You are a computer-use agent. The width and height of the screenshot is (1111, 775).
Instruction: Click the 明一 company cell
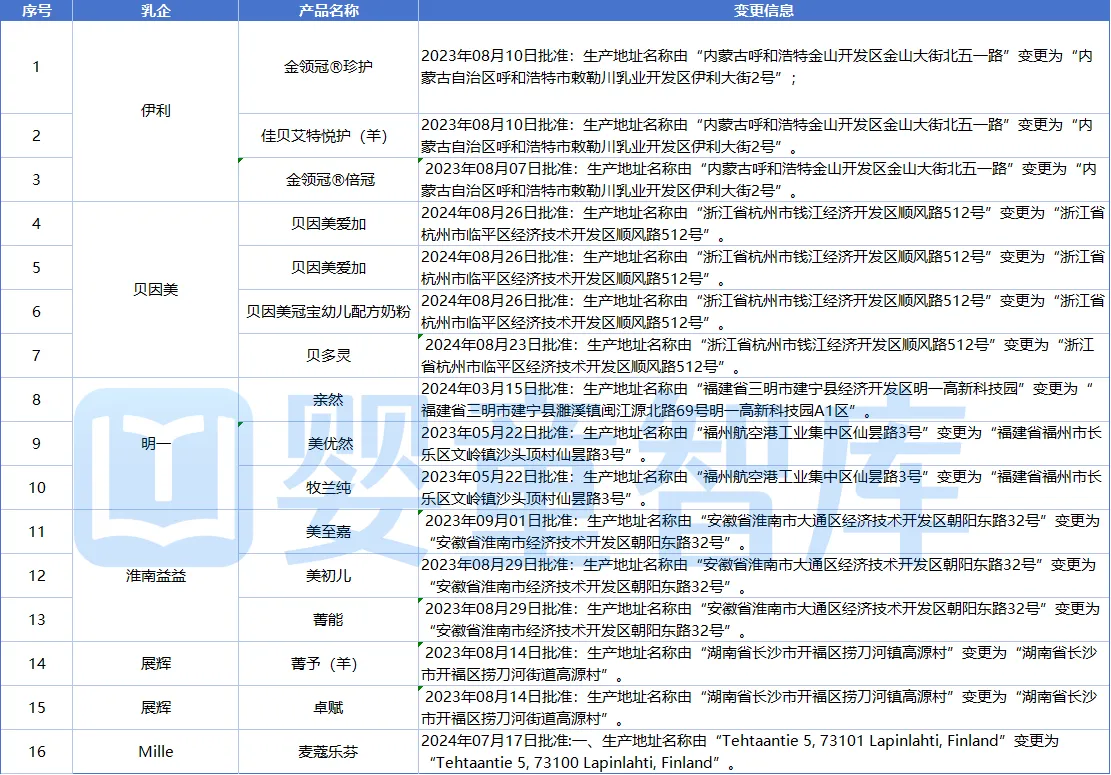155,443
